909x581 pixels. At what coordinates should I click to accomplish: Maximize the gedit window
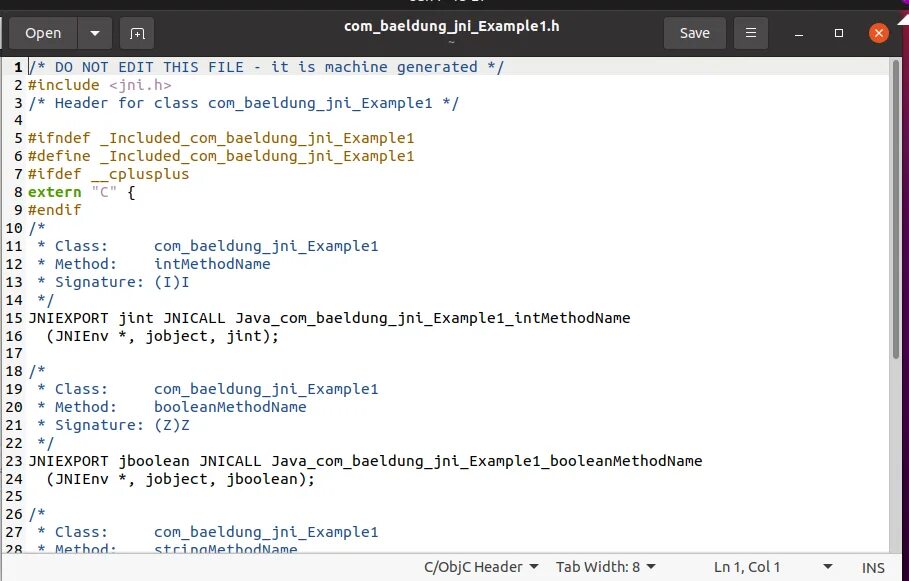838,33
